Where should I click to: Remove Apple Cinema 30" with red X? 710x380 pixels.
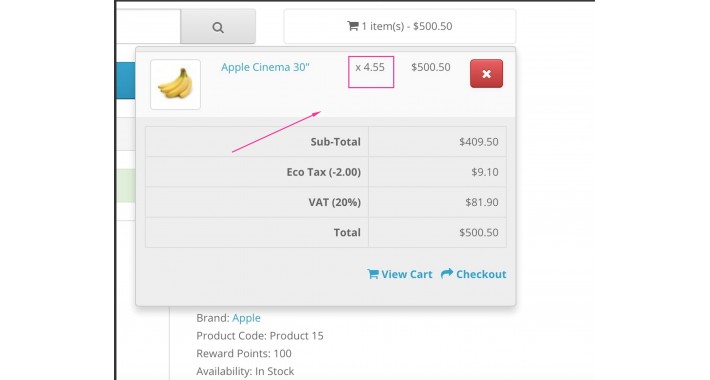coord(486,73)
